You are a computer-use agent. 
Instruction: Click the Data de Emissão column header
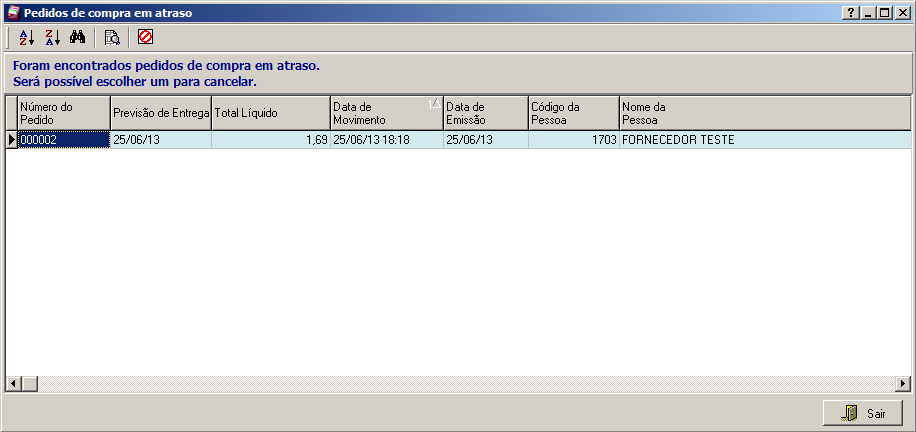(485, 113)
